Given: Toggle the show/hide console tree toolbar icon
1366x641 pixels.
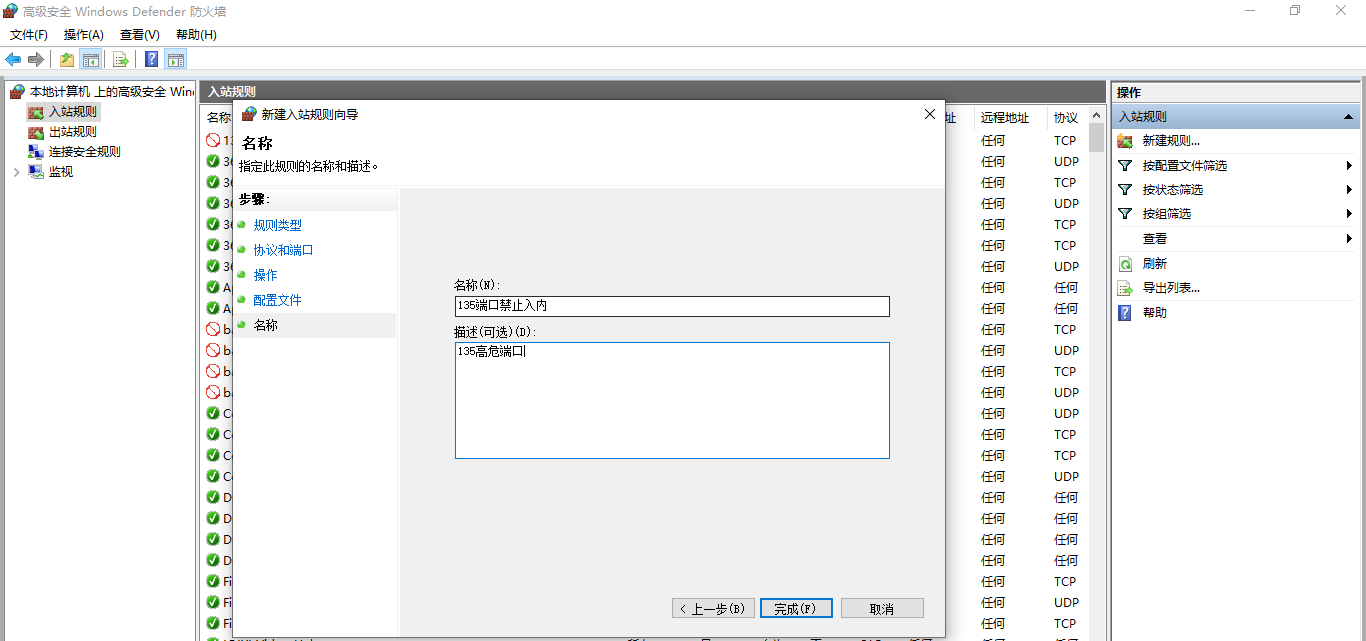Looking at the screenshot, I should [90, 59].
